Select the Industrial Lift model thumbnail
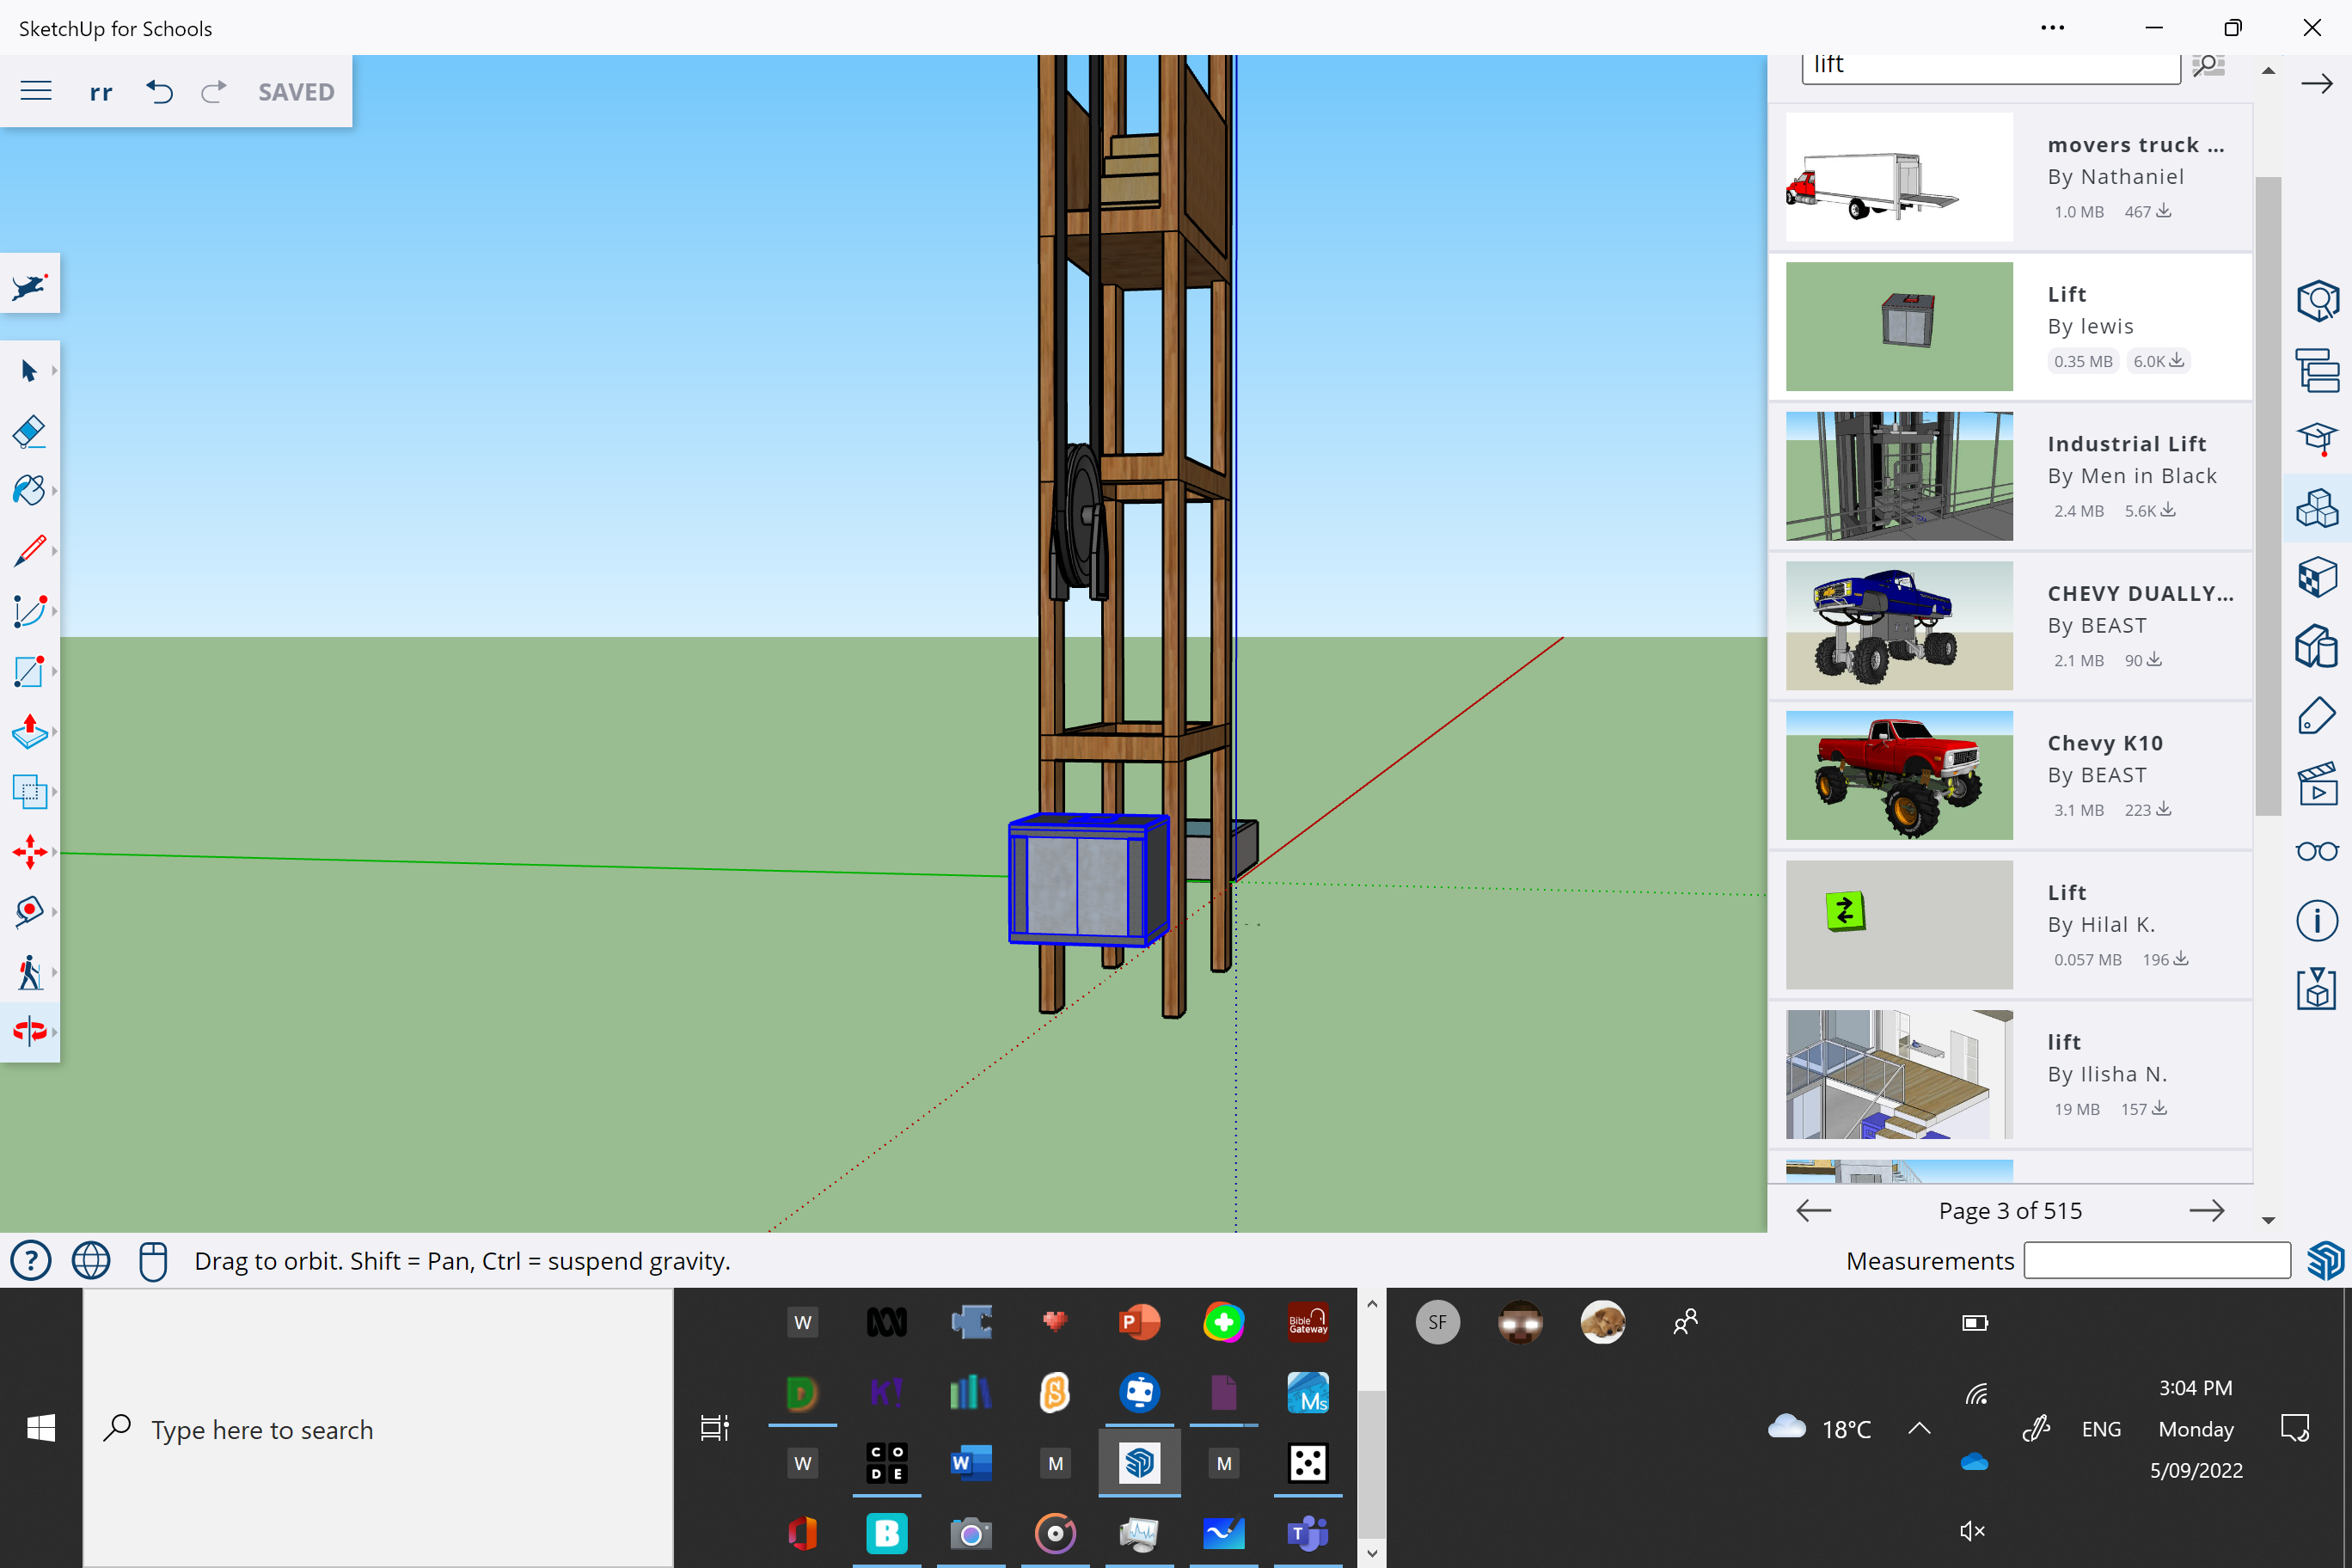The height and width of the screenshot is (1568, 2352). (1897, 476)
